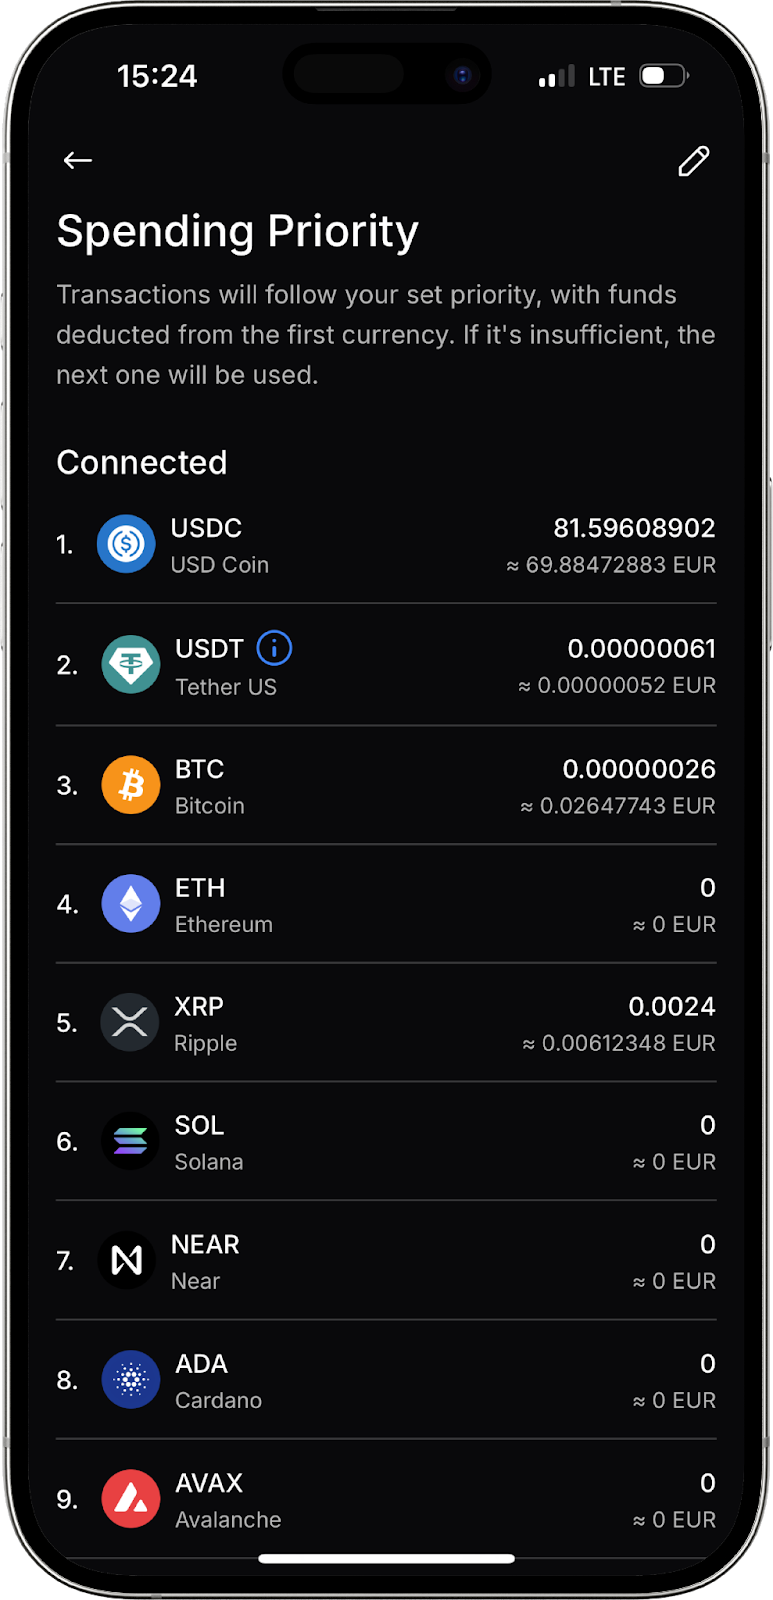
Task: Tap the back arrow icon
Action: [x=78, y=160]
